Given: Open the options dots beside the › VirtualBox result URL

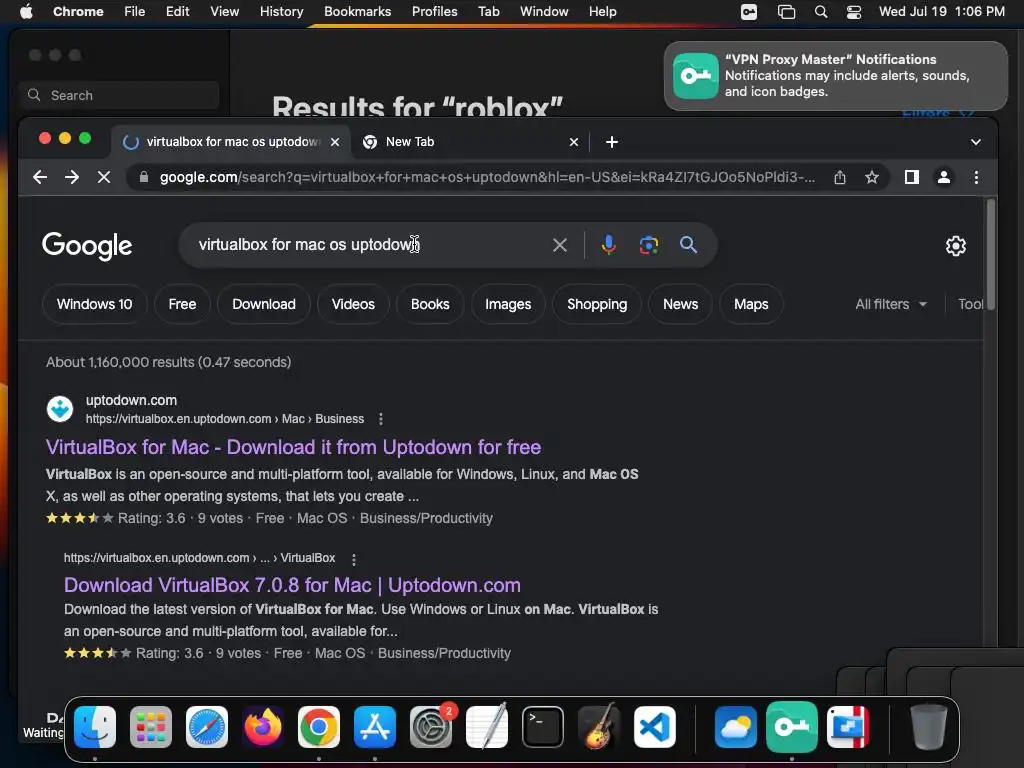Looking at the screenshot, I should (354, 559).
